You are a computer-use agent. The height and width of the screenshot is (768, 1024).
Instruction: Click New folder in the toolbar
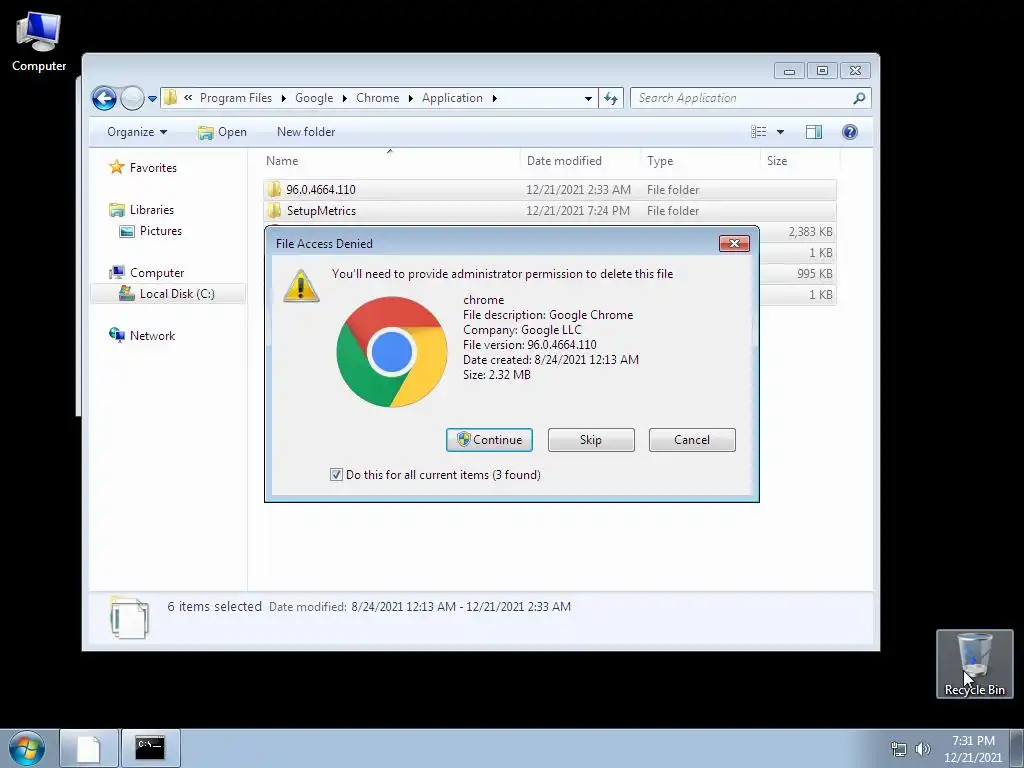(x=306, y=132)
